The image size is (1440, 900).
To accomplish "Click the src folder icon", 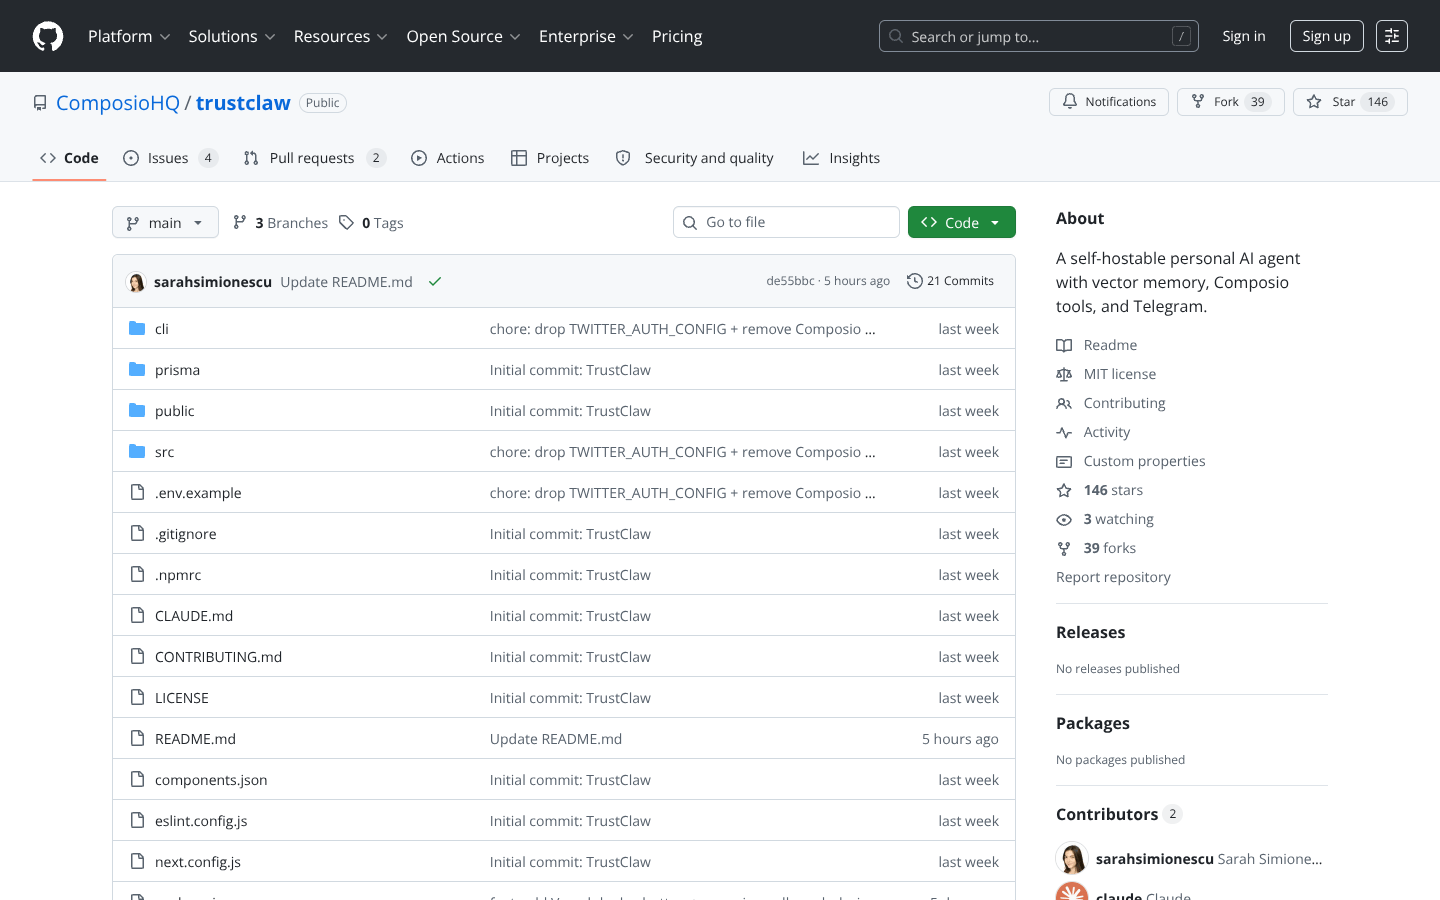I will pyautogui.click(x=137, y=451).
